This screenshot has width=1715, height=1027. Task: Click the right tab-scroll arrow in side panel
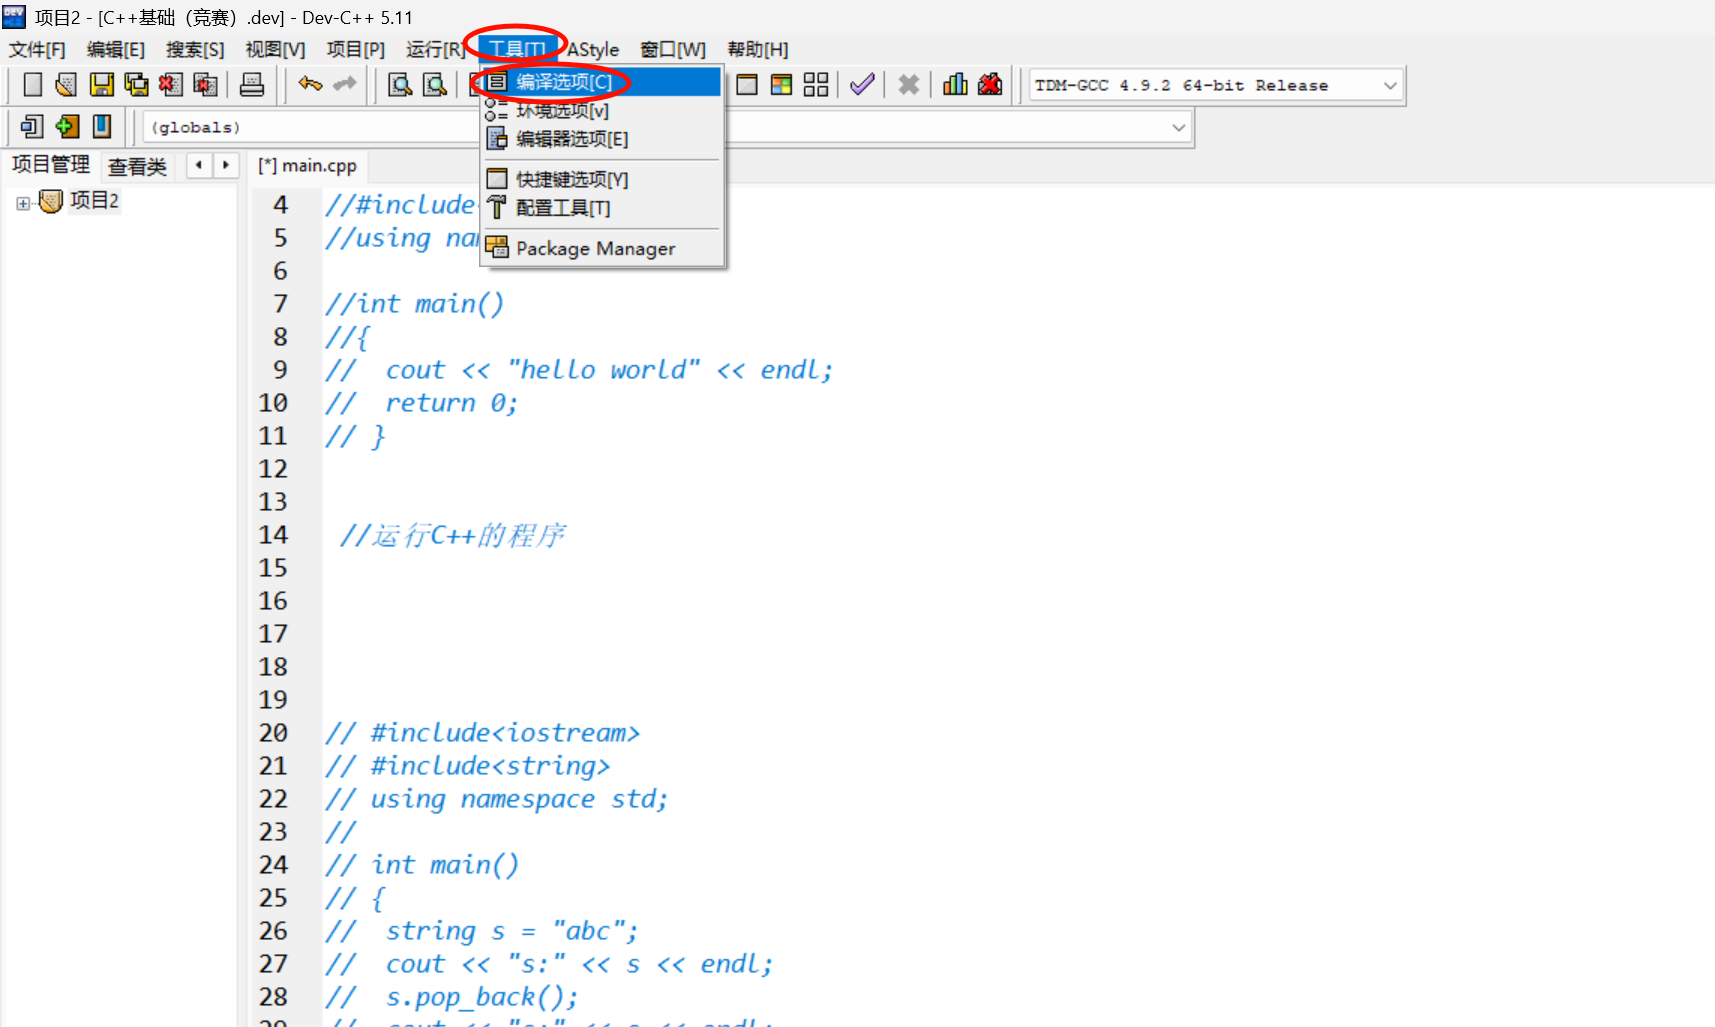pyautogui.click(x=226, y=165)
